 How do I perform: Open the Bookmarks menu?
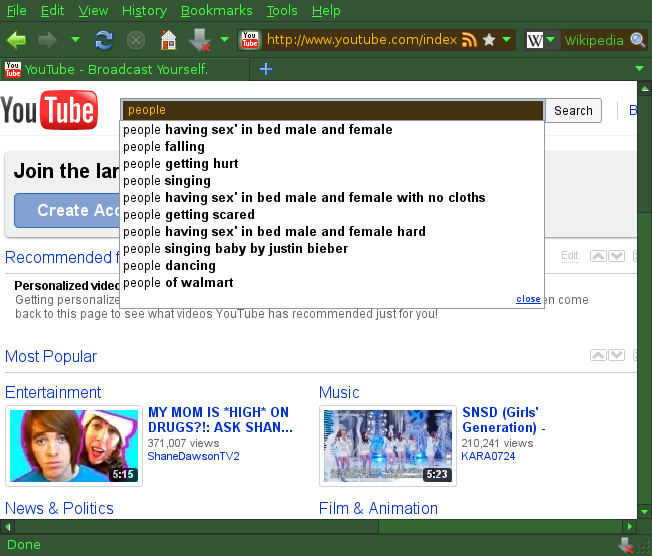coord(217,11)
